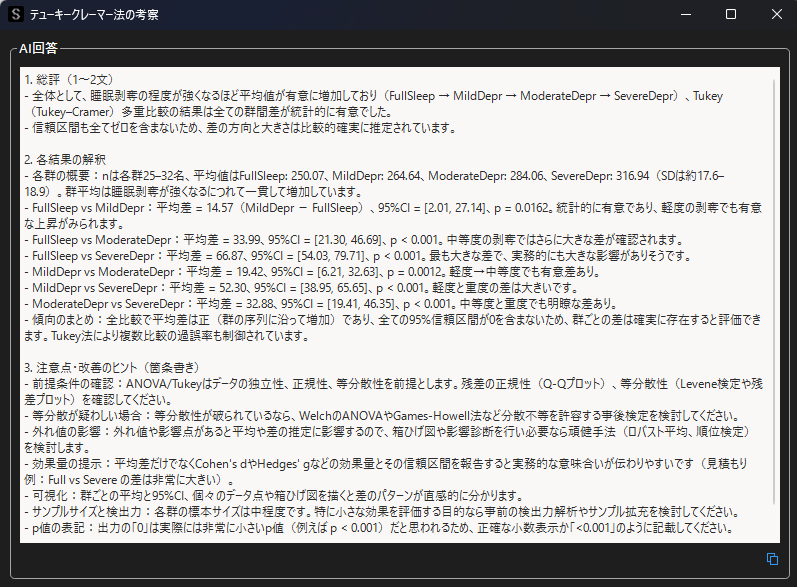
Task: Close the テューキークレーマー法の考察 window
Action: tap(776, 14)
